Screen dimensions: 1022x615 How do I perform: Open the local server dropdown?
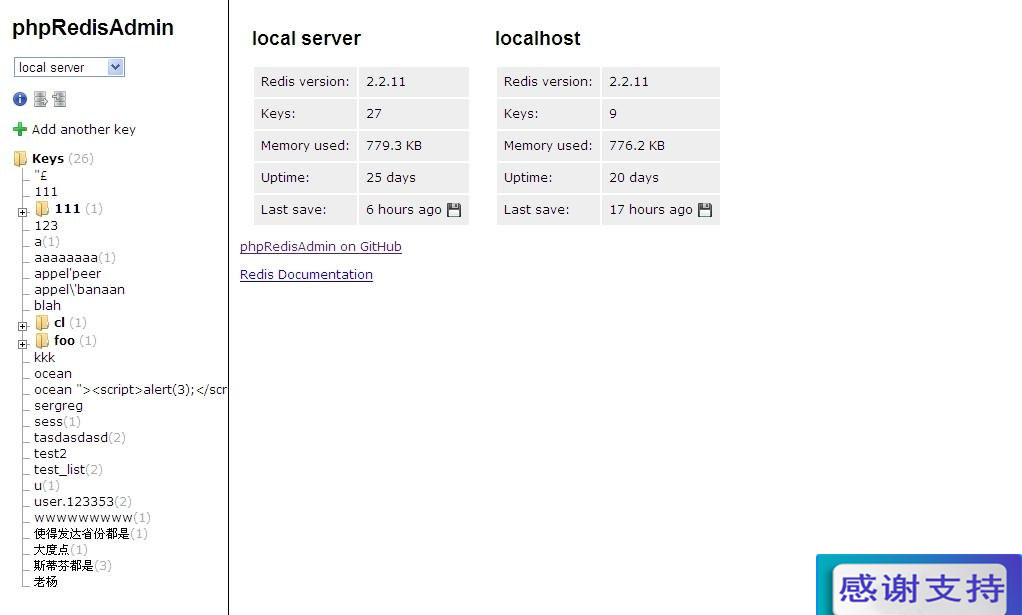point(69,67)
